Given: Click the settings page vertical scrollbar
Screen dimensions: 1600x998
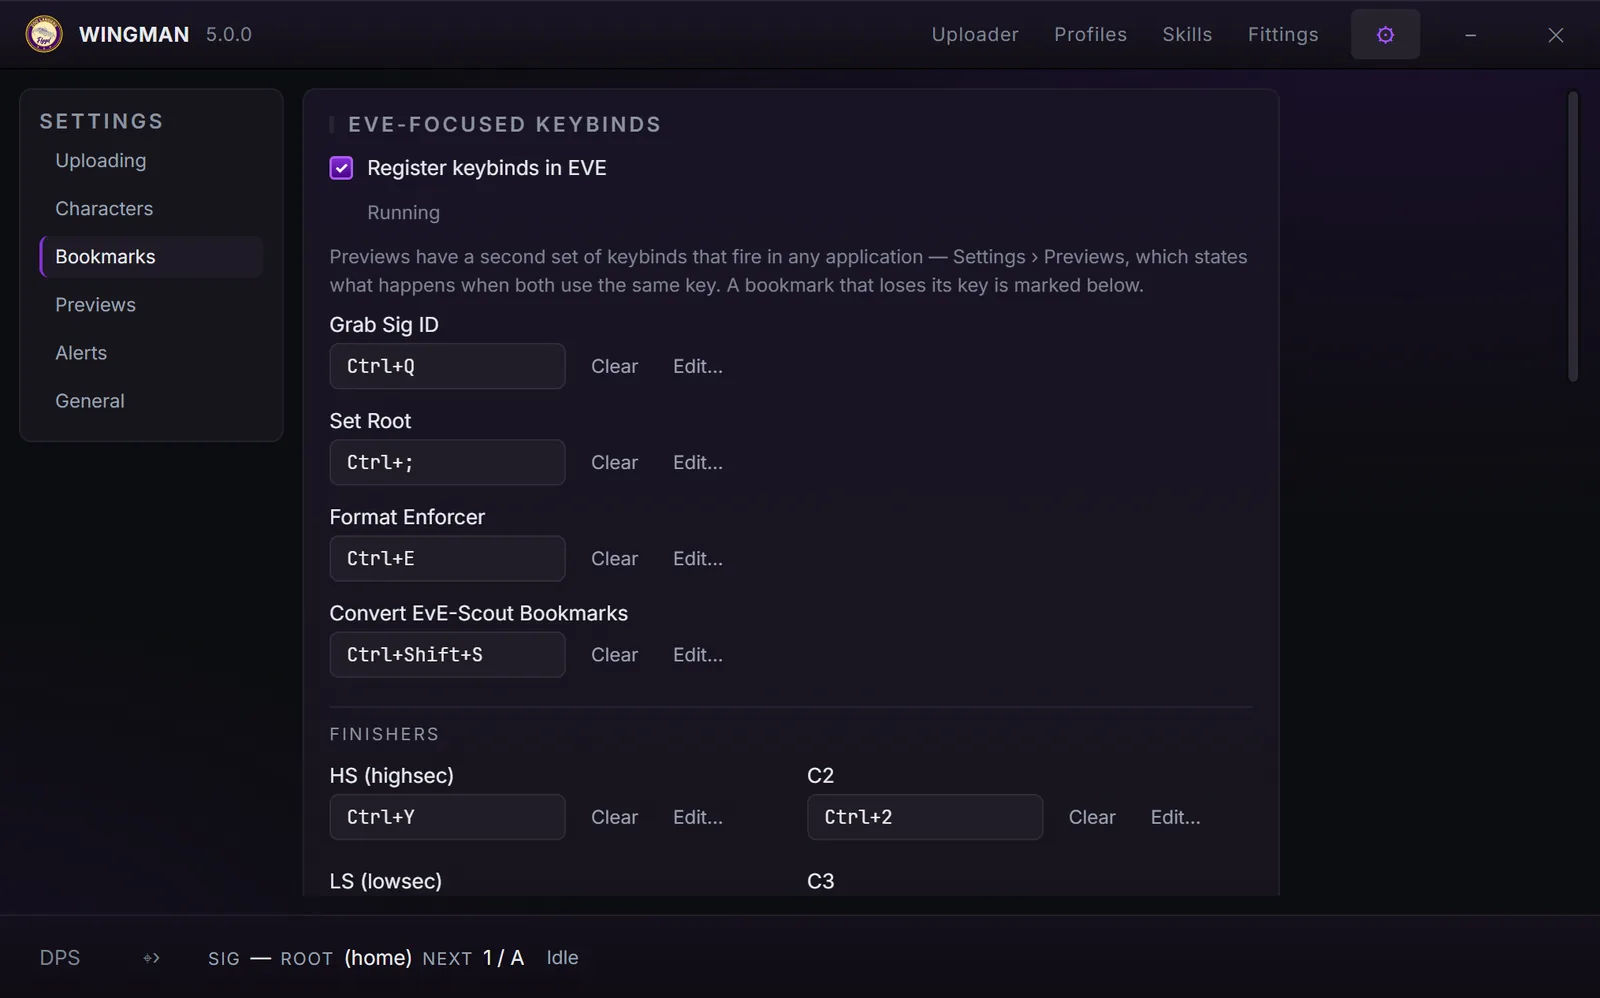Looking at the screenshot, I should 1573,237.
